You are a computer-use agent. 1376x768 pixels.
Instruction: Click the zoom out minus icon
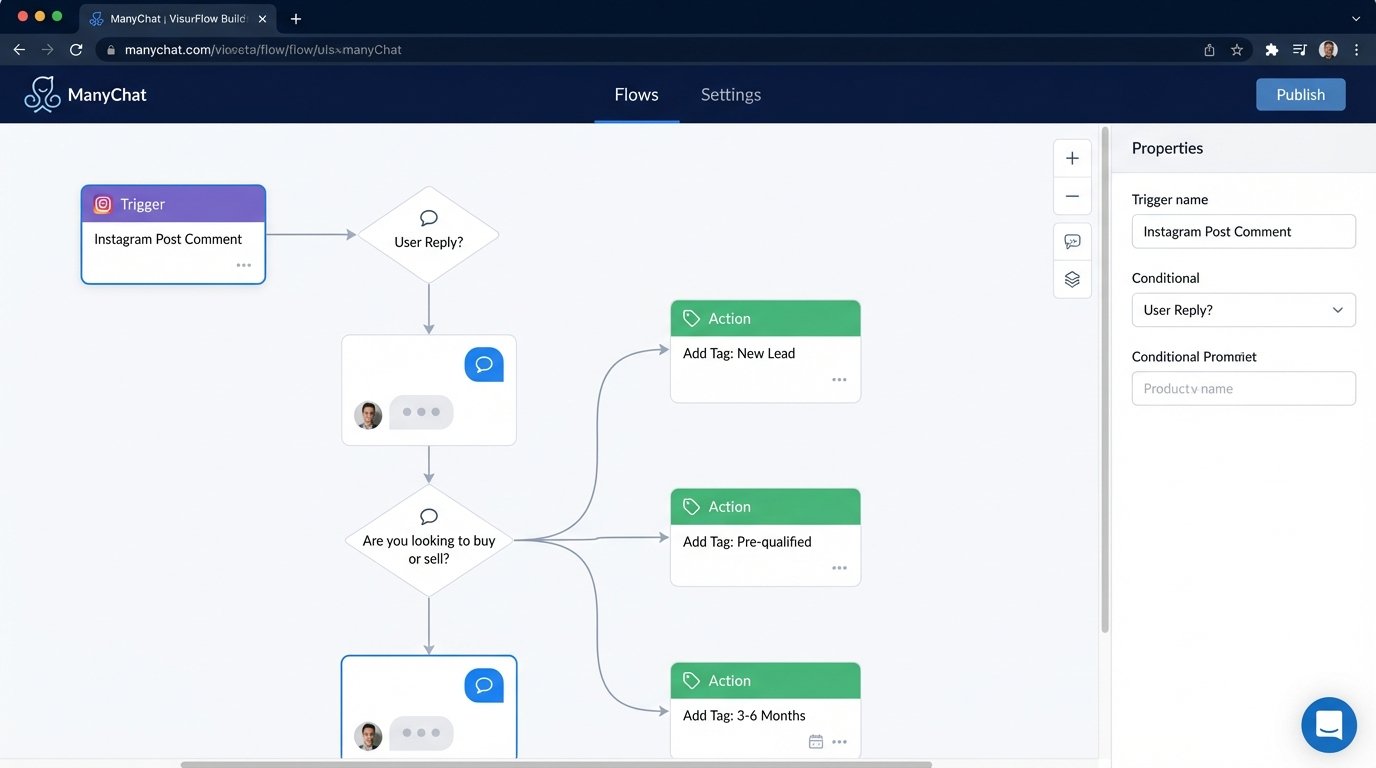pos(1072,196)
